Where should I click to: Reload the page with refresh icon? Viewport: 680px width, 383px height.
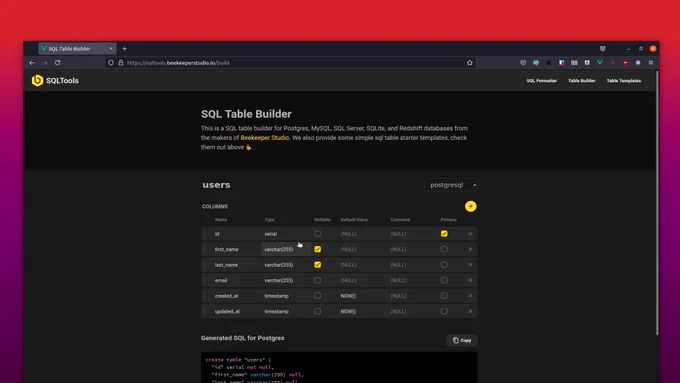(x=57, y=63)
